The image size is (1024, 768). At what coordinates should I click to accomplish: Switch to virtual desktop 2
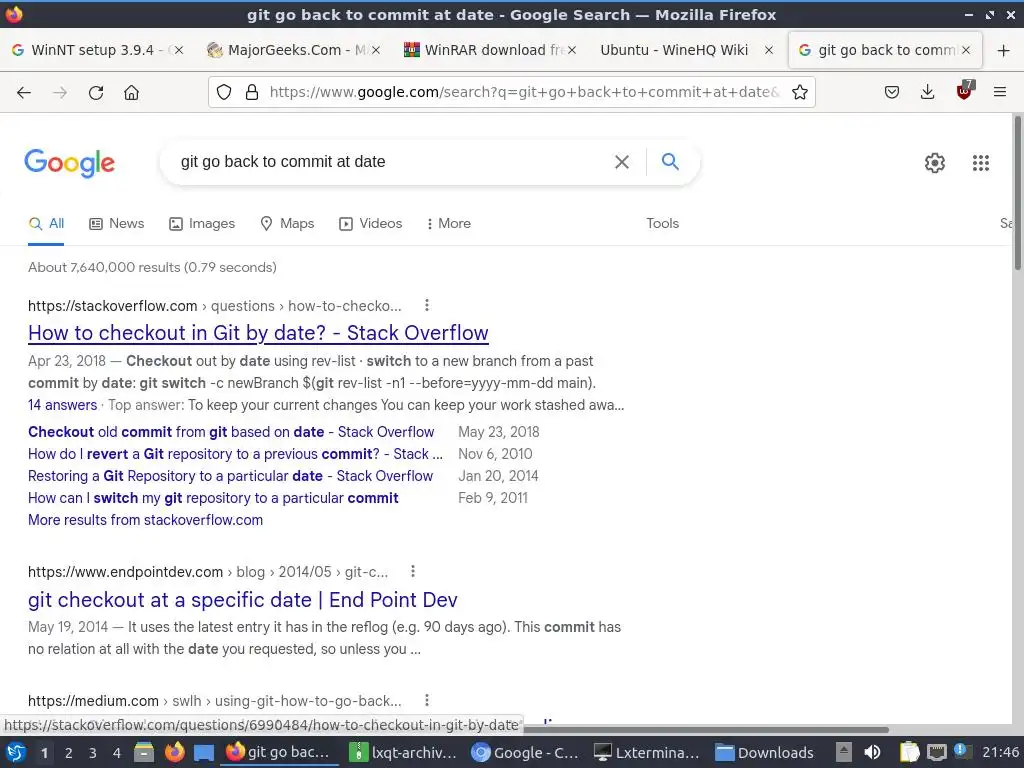[x=69, y=753]
